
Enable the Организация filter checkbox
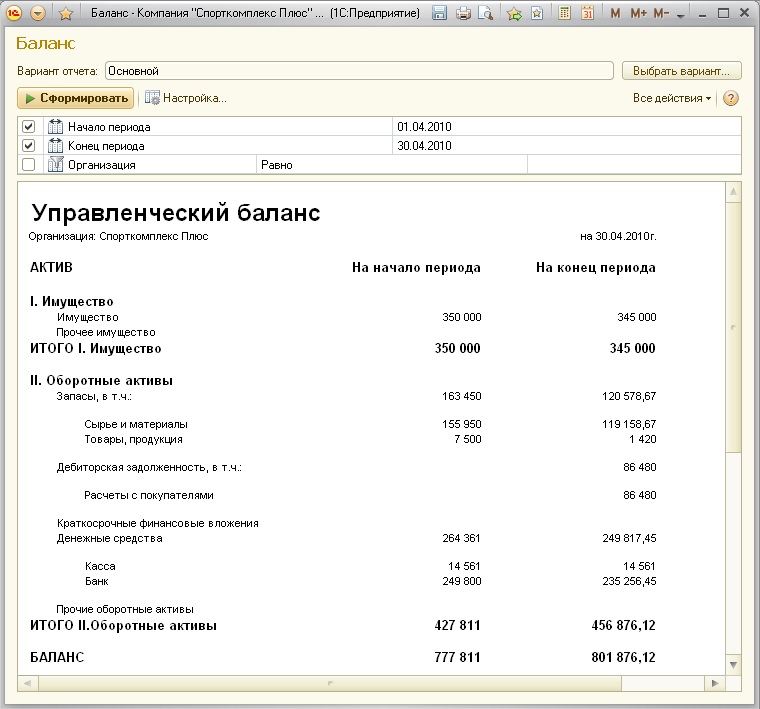(x=29, y=164)
